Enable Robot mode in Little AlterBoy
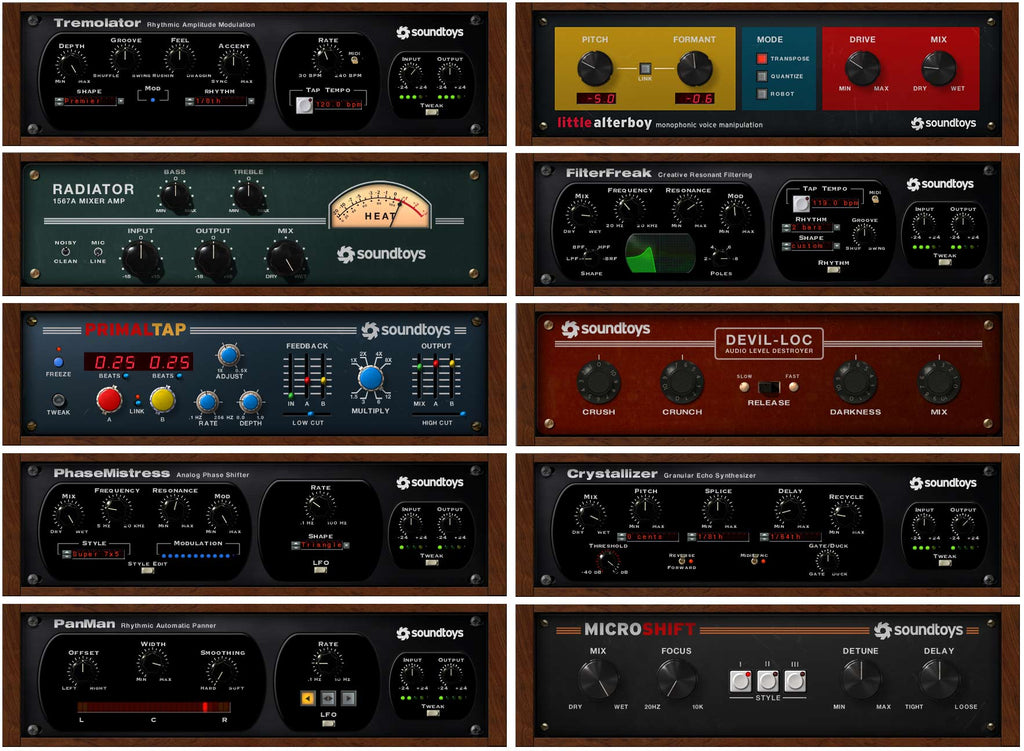Viewport: 1024px width, 751px height. tap(761, 94)
